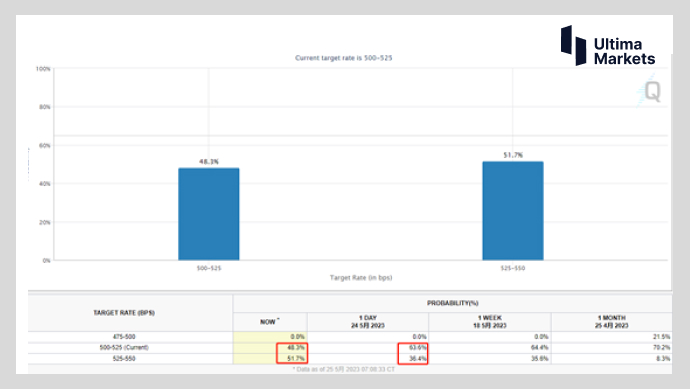
Task: Click the 'Current target rate is 500-525' title
Action: [344, 58]
